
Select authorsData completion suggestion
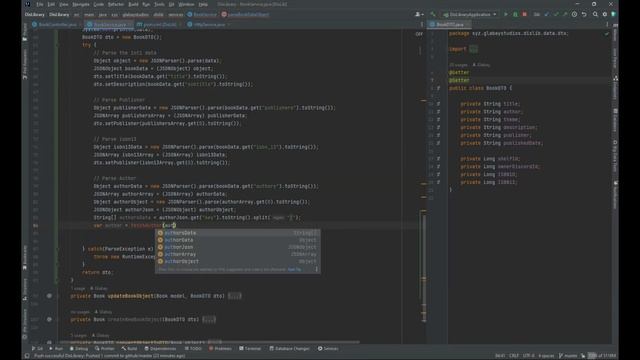click(x=238, y=233)
